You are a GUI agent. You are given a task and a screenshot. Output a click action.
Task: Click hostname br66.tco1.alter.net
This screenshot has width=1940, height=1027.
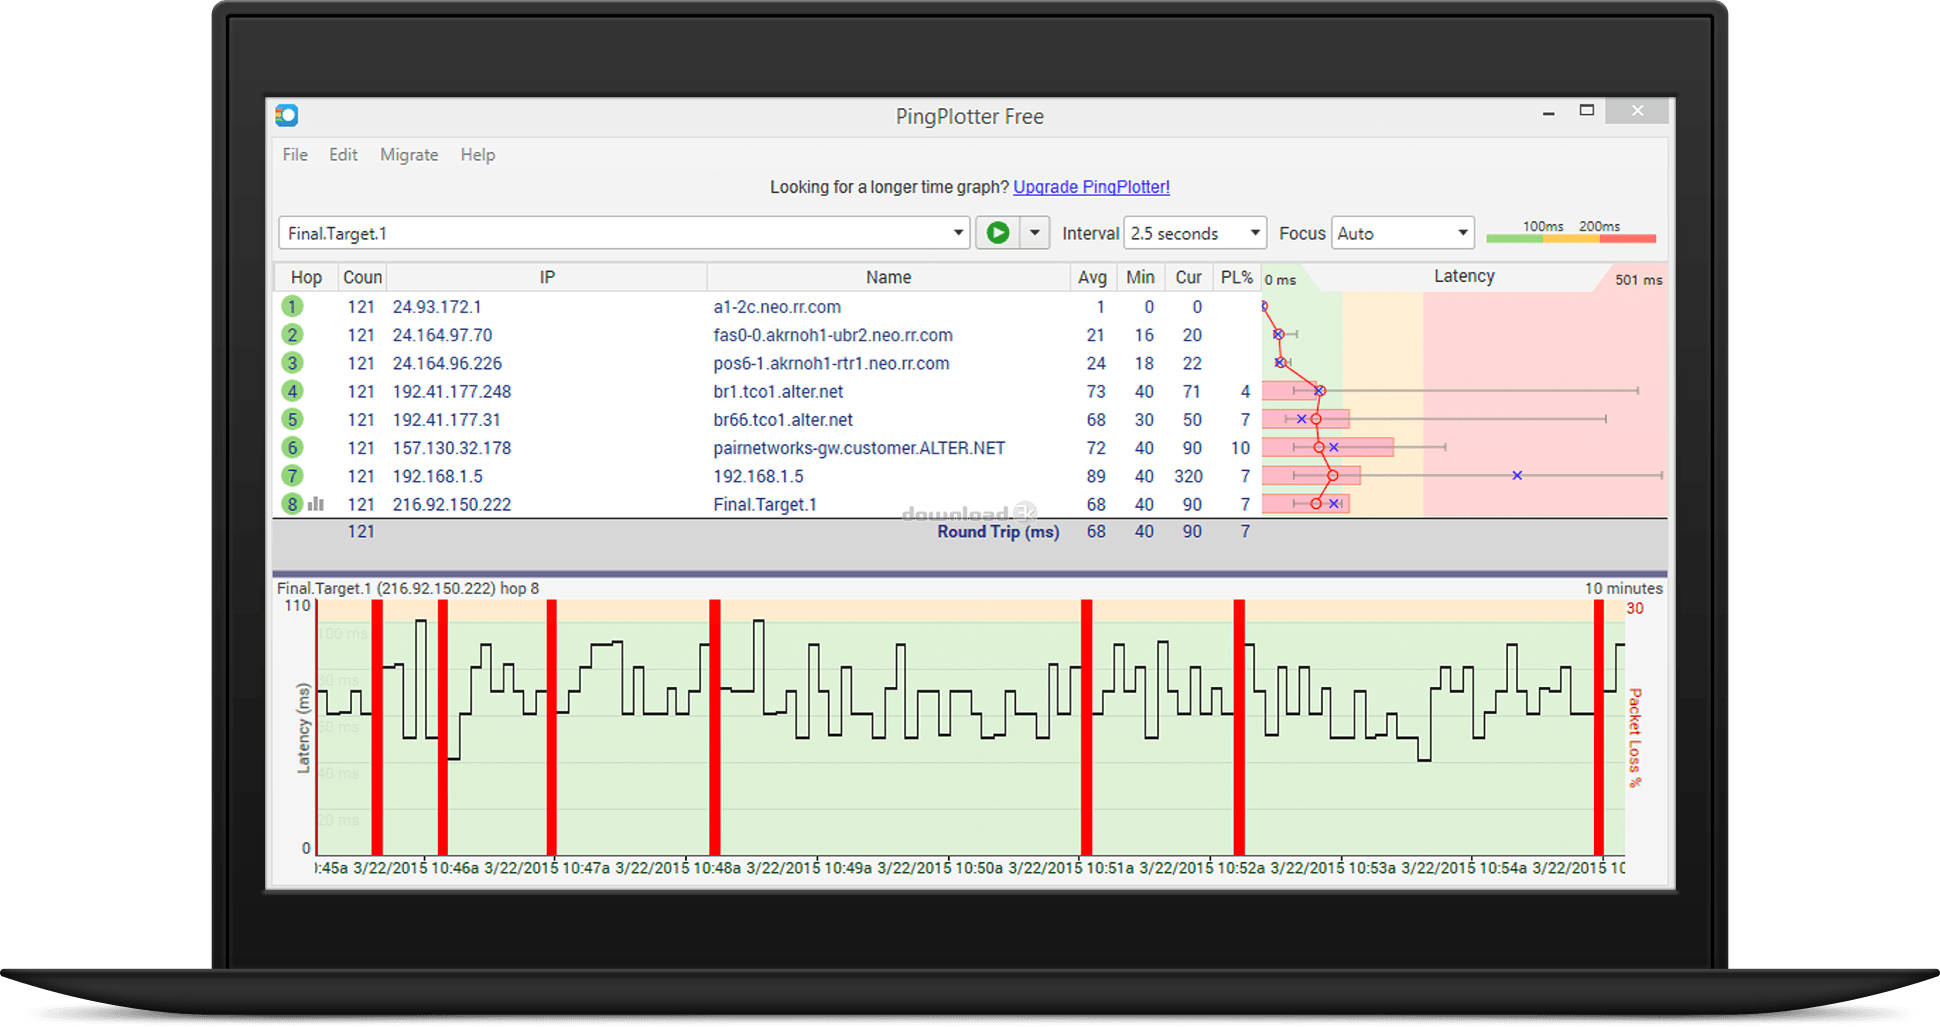tap(783, 420)
